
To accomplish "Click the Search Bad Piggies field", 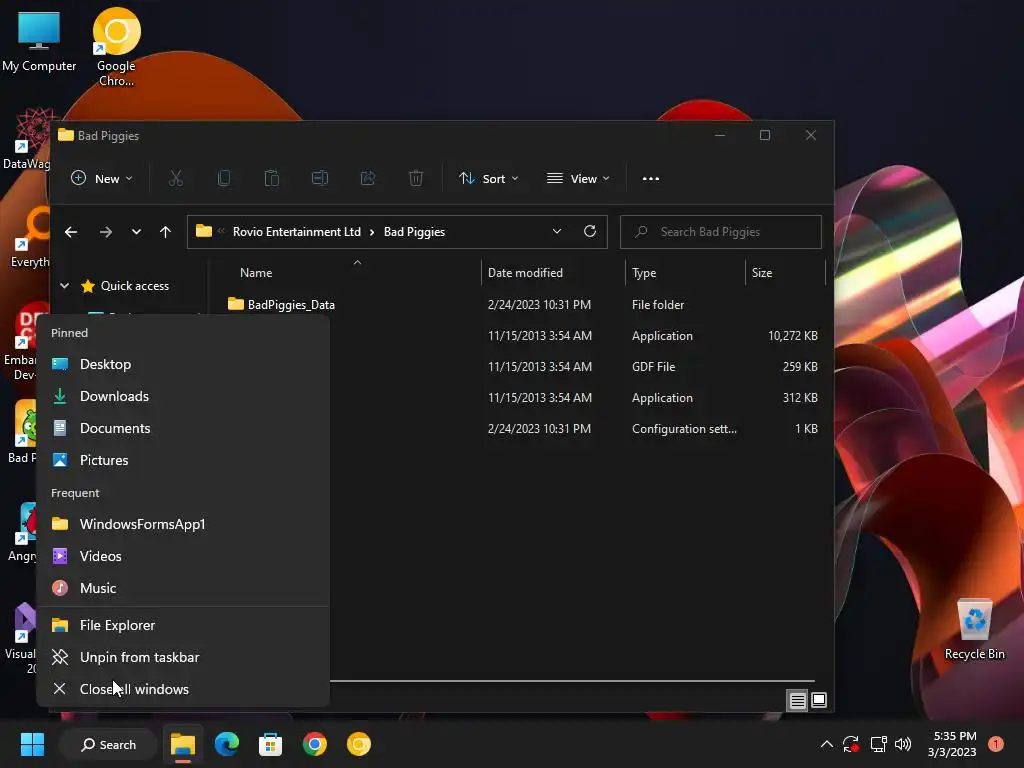I will pos(720,232).
